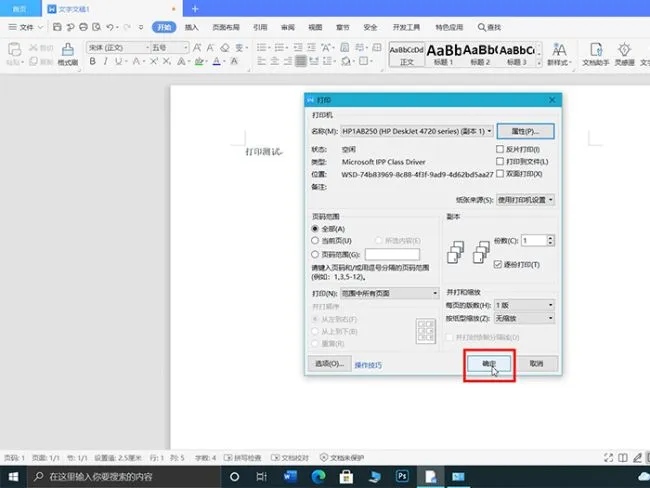The image size is (650, 488).
Task: Open Print Preview from quick toolbar
Action: click(96, 27)
